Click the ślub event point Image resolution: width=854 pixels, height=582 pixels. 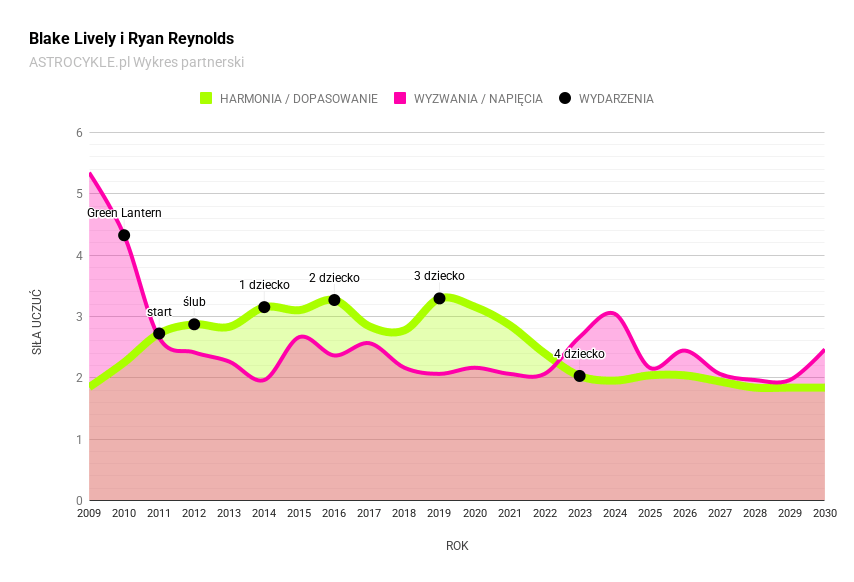click(x=194, y=324)
